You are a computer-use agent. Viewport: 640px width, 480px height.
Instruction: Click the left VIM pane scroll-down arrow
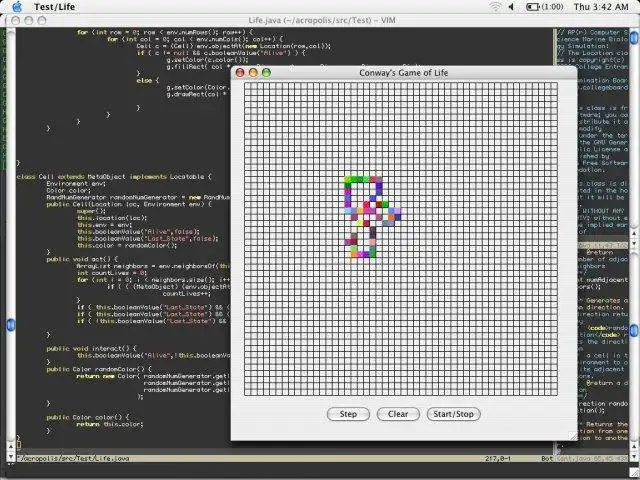tap(11, 456)
